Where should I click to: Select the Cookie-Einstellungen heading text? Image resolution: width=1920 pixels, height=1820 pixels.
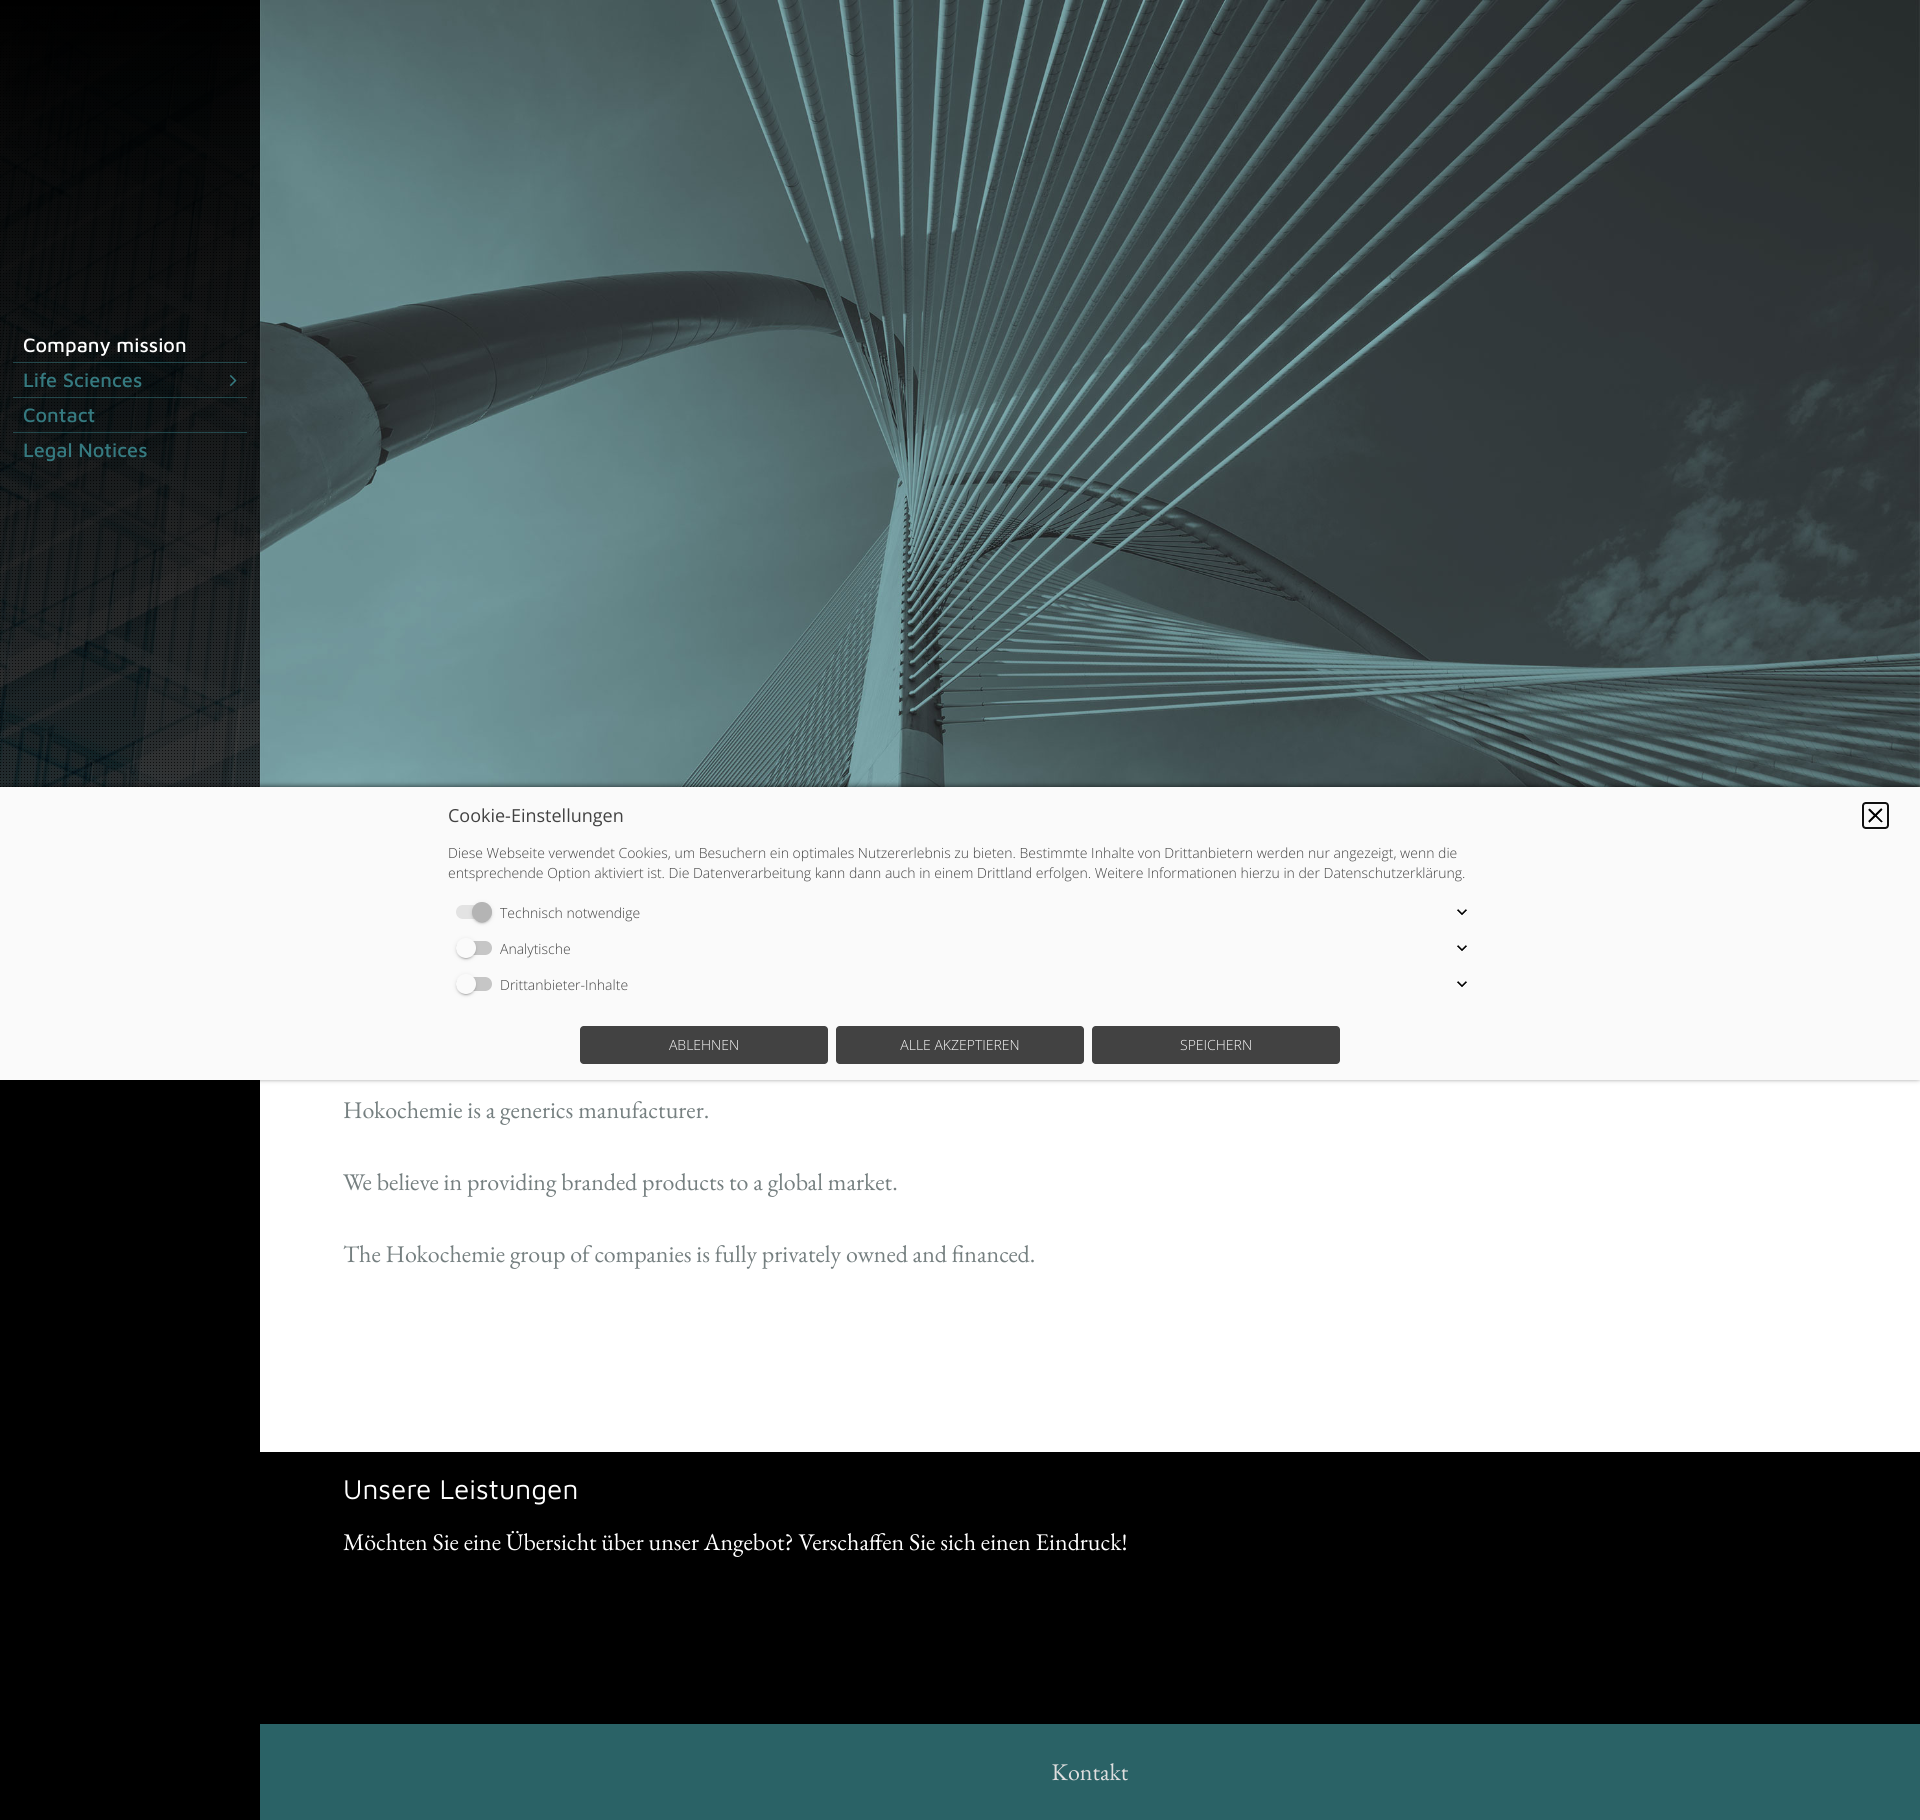(536, 816)
